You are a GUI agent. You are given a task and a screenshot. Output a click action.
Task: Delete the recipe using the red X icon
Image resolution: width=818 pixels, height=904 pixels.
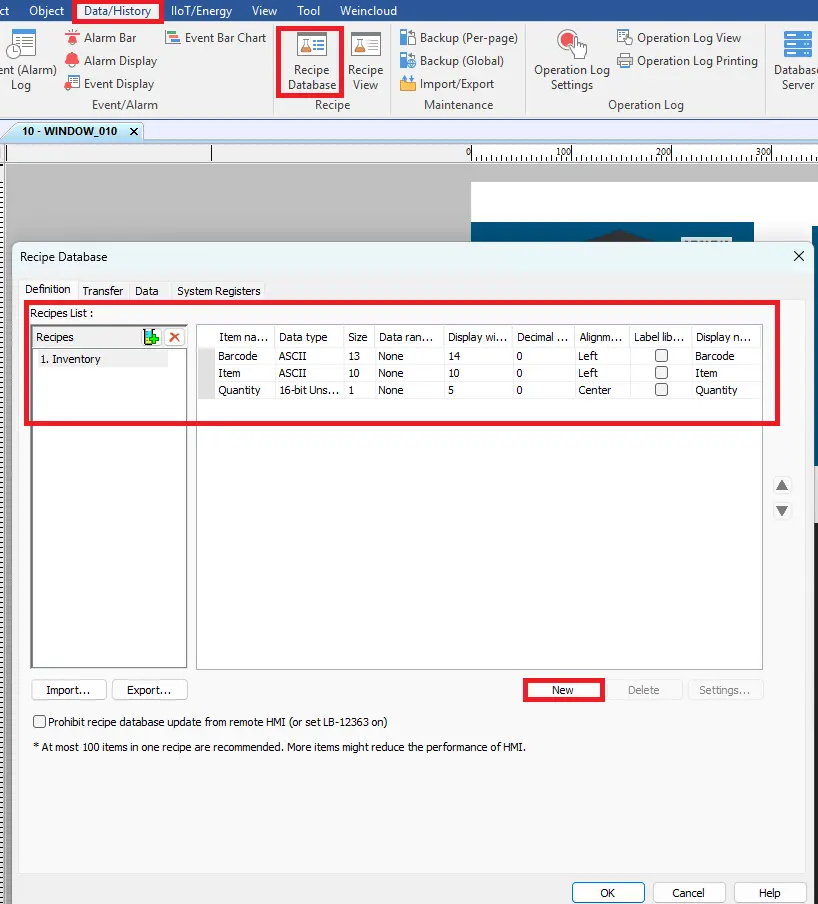tap(174, 337)
